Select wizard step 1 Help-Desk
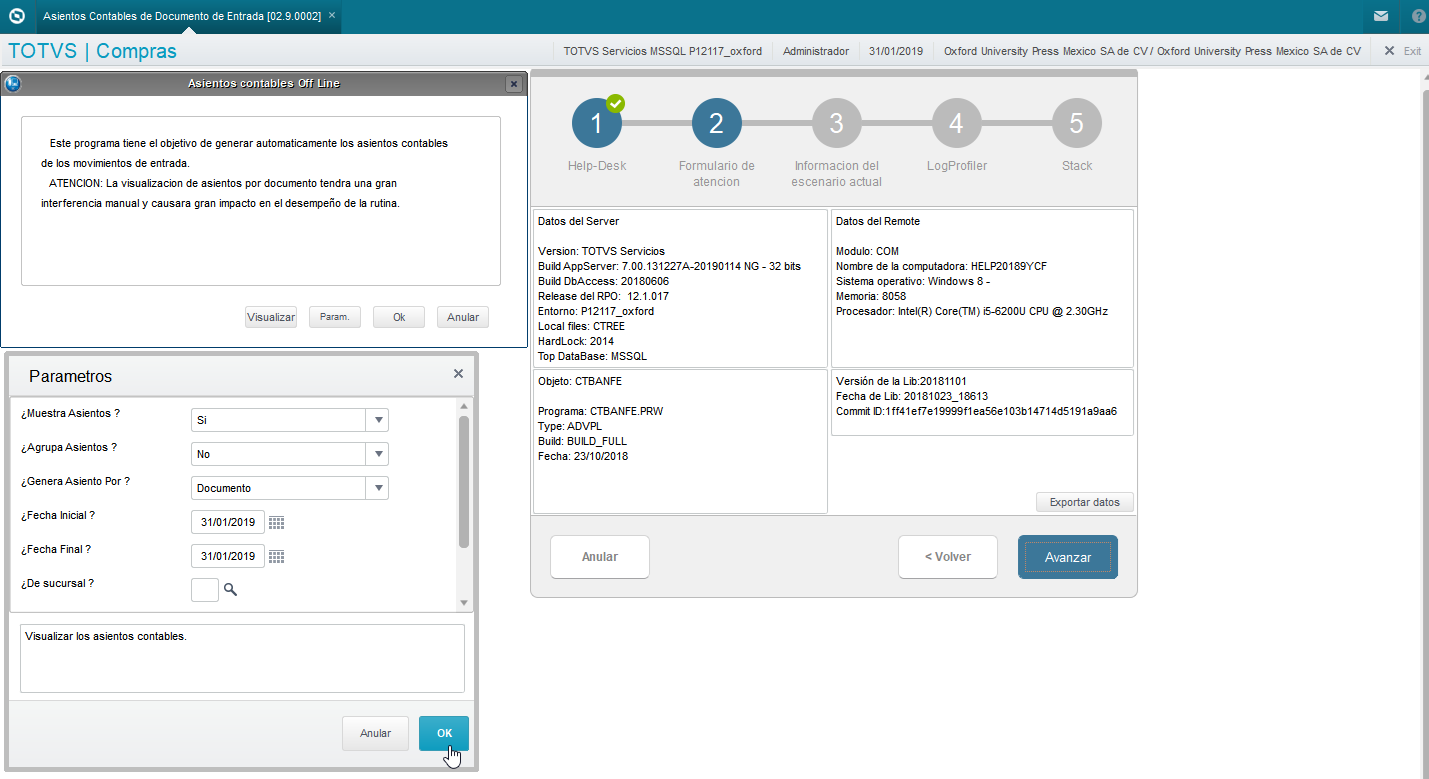The image size is (1429, 779). pyautogui.click(x=597, y=124)
